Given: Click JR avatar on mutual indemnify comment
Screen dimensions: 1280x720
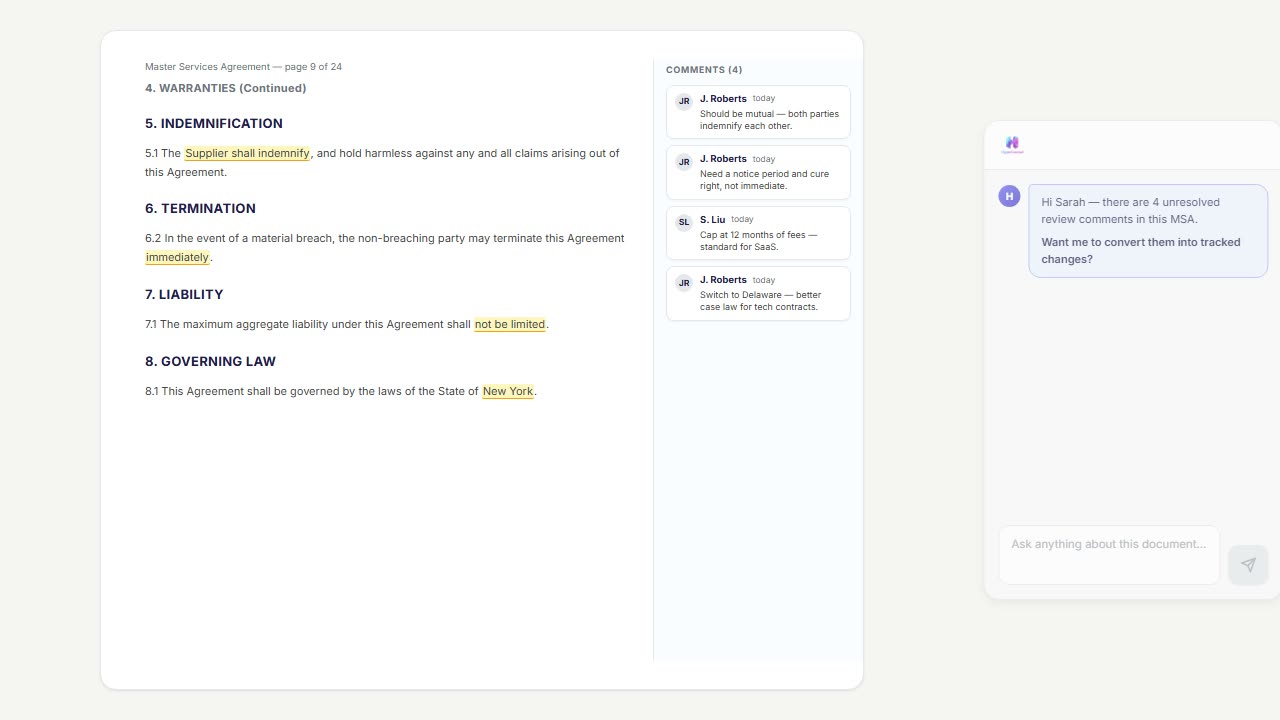Looking at the screenshot, I should click(684, 102).
